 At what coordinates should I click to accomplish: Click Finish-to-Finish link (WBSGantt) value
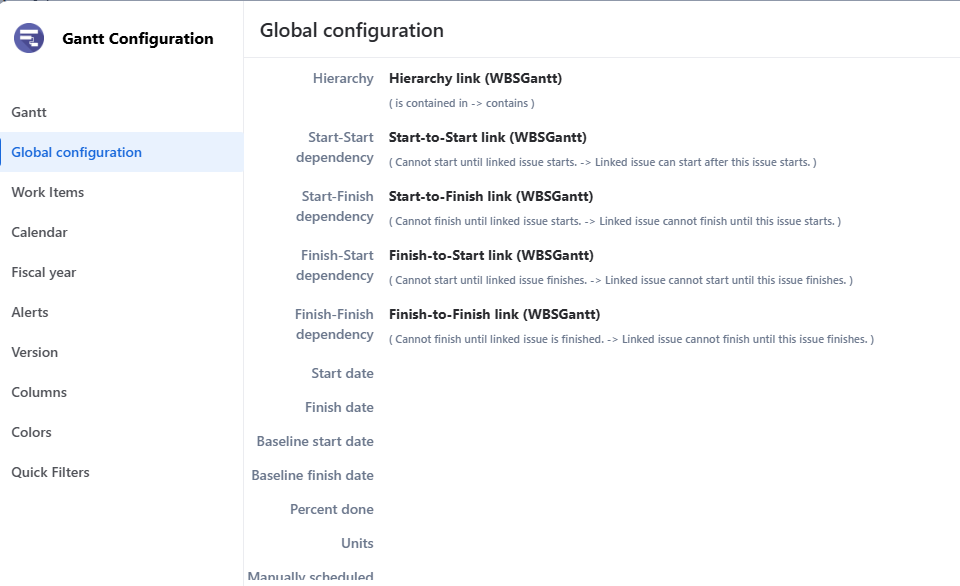coord(495,314)
